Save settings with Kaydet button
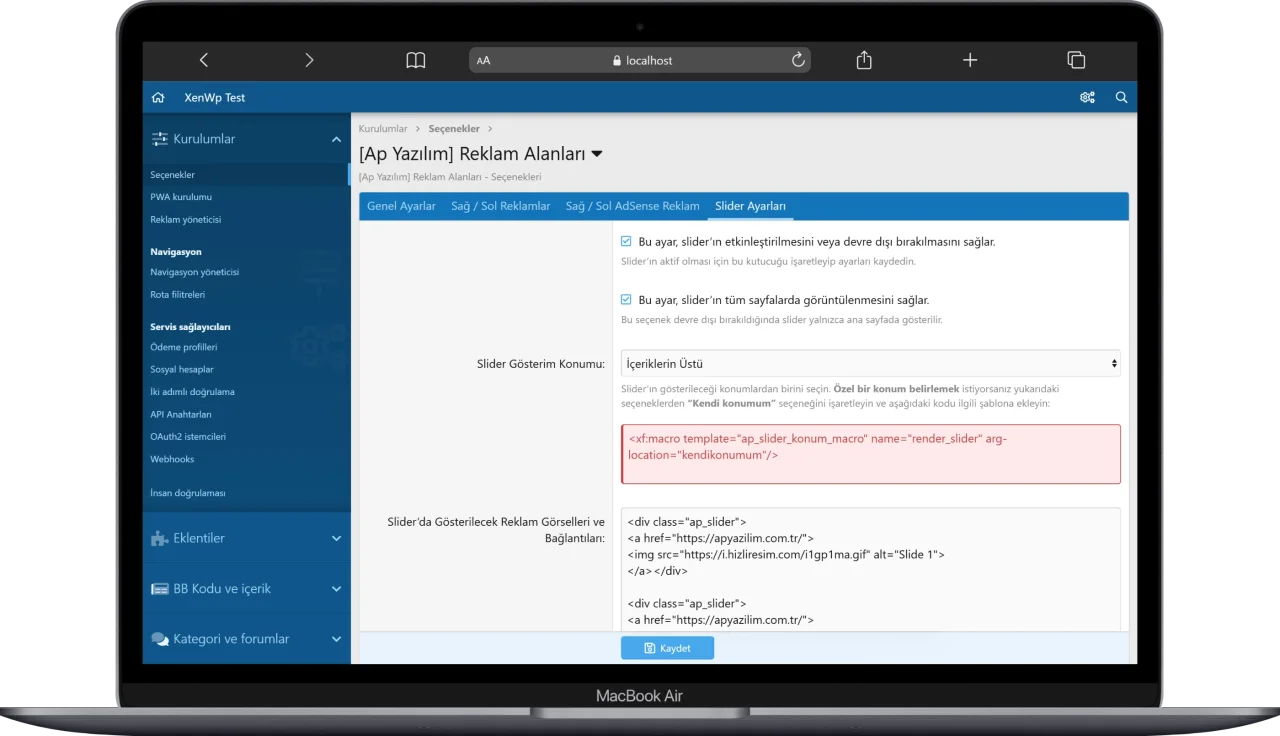 [667, 648]
